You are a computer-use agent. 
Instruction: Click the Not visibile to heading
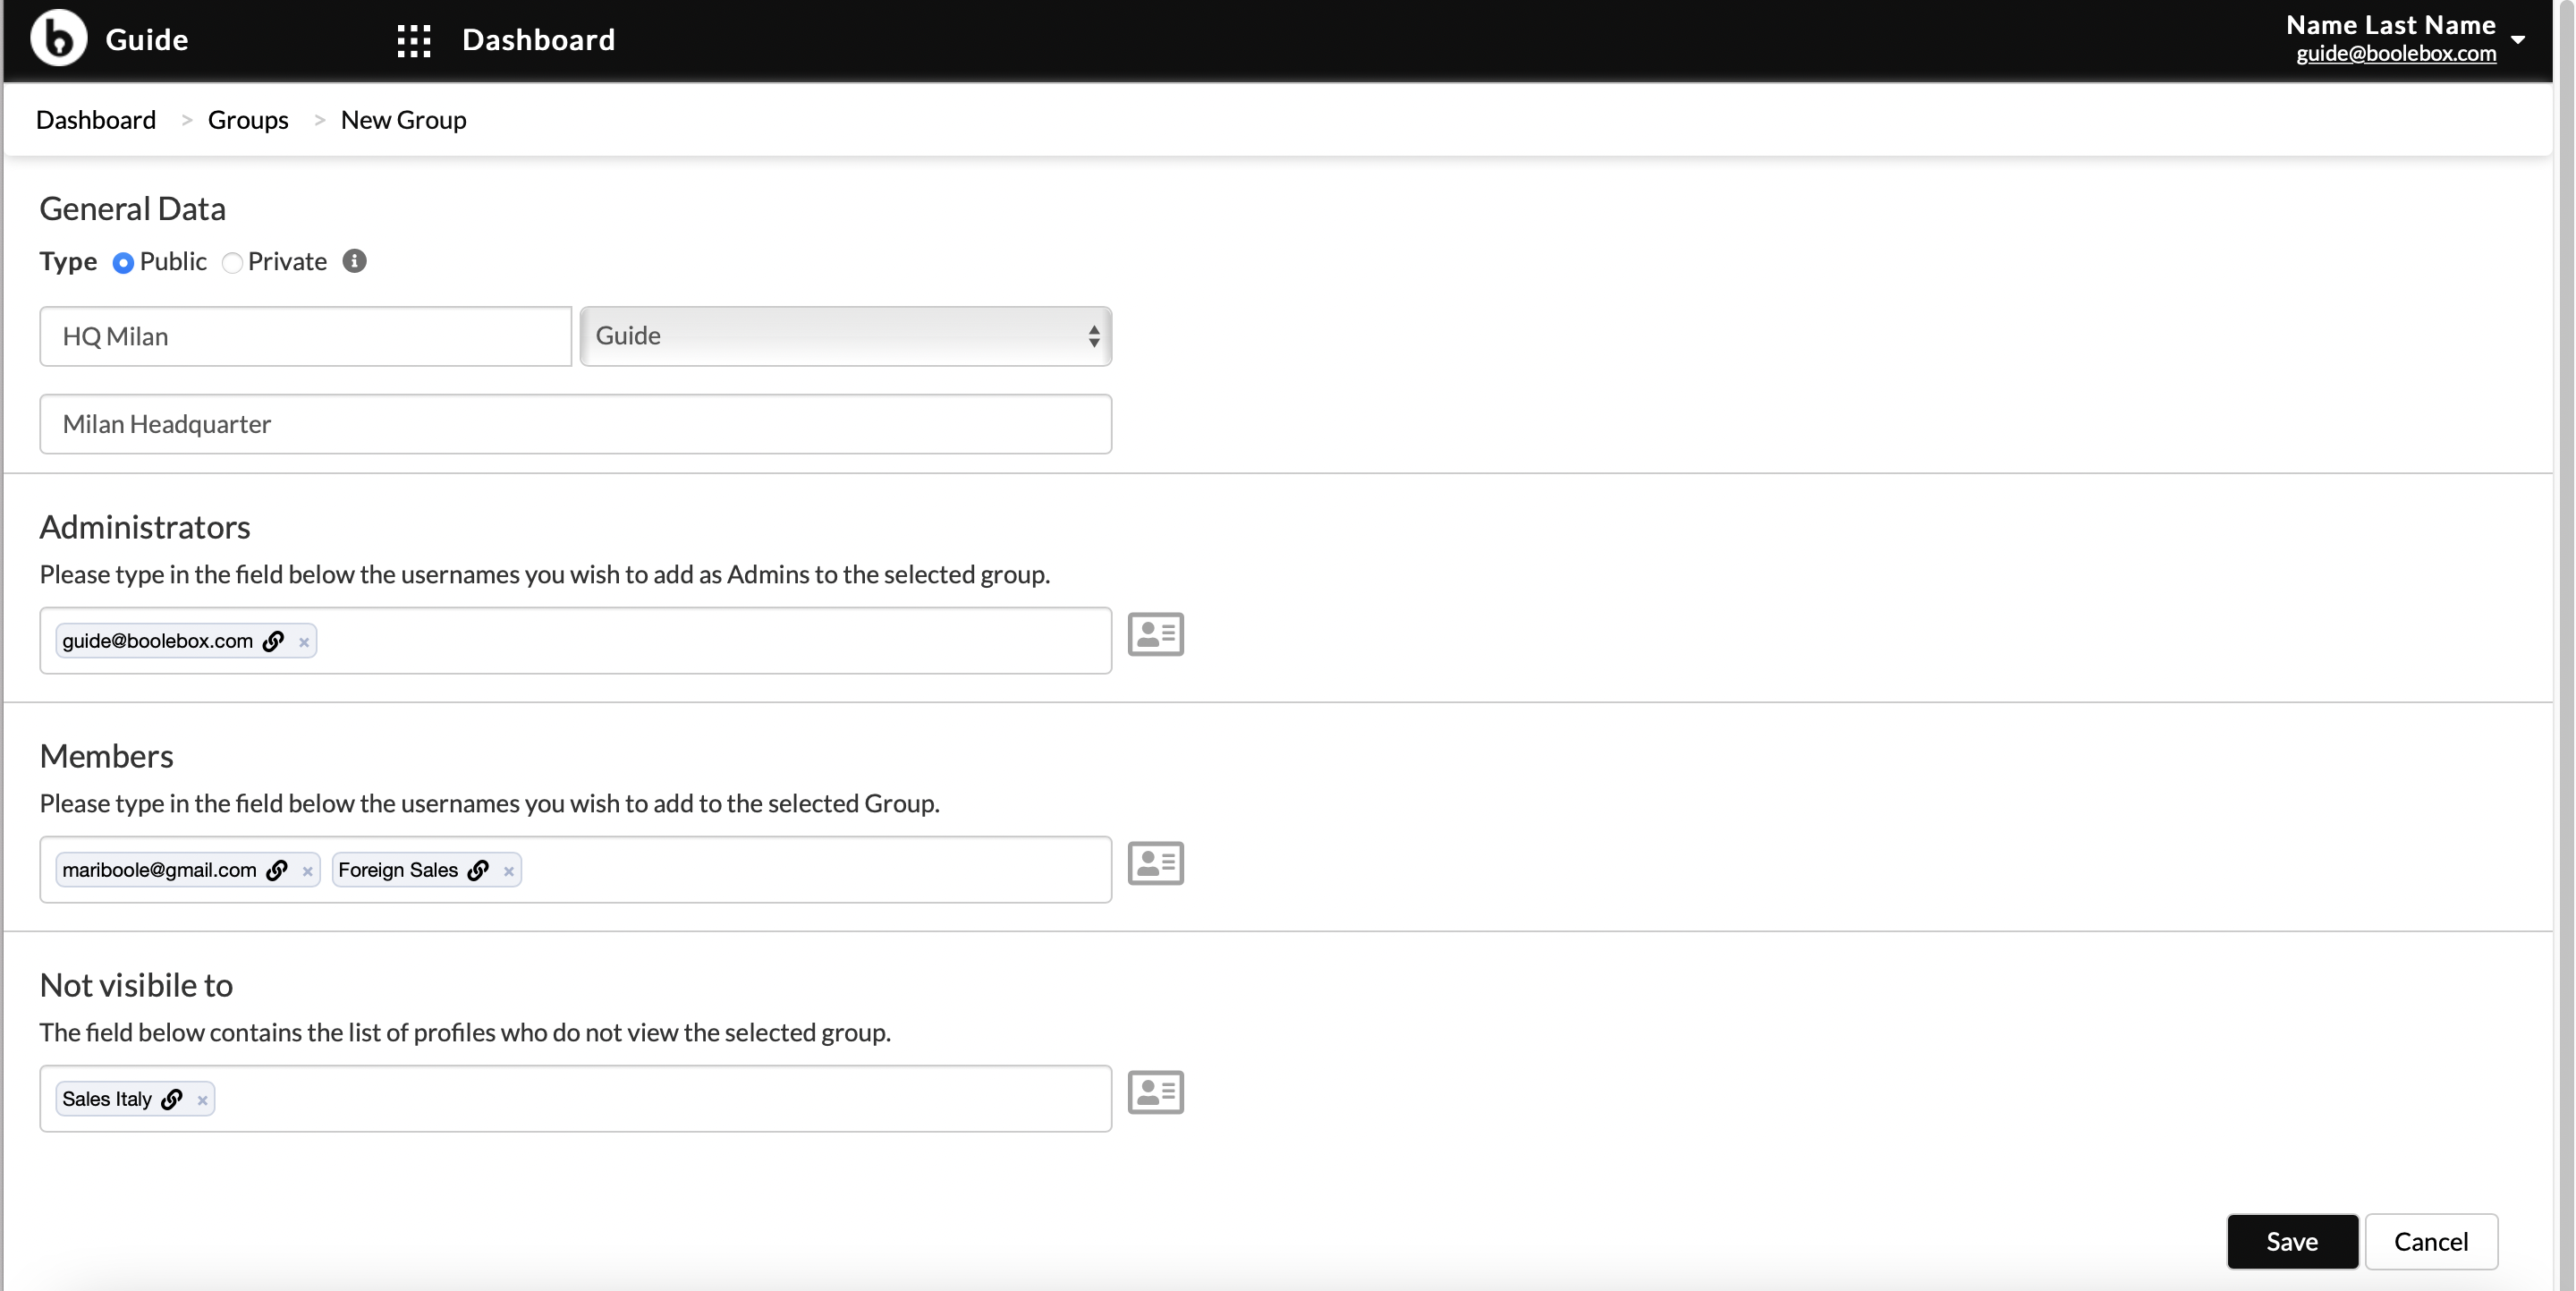click(x=136, y=985)
